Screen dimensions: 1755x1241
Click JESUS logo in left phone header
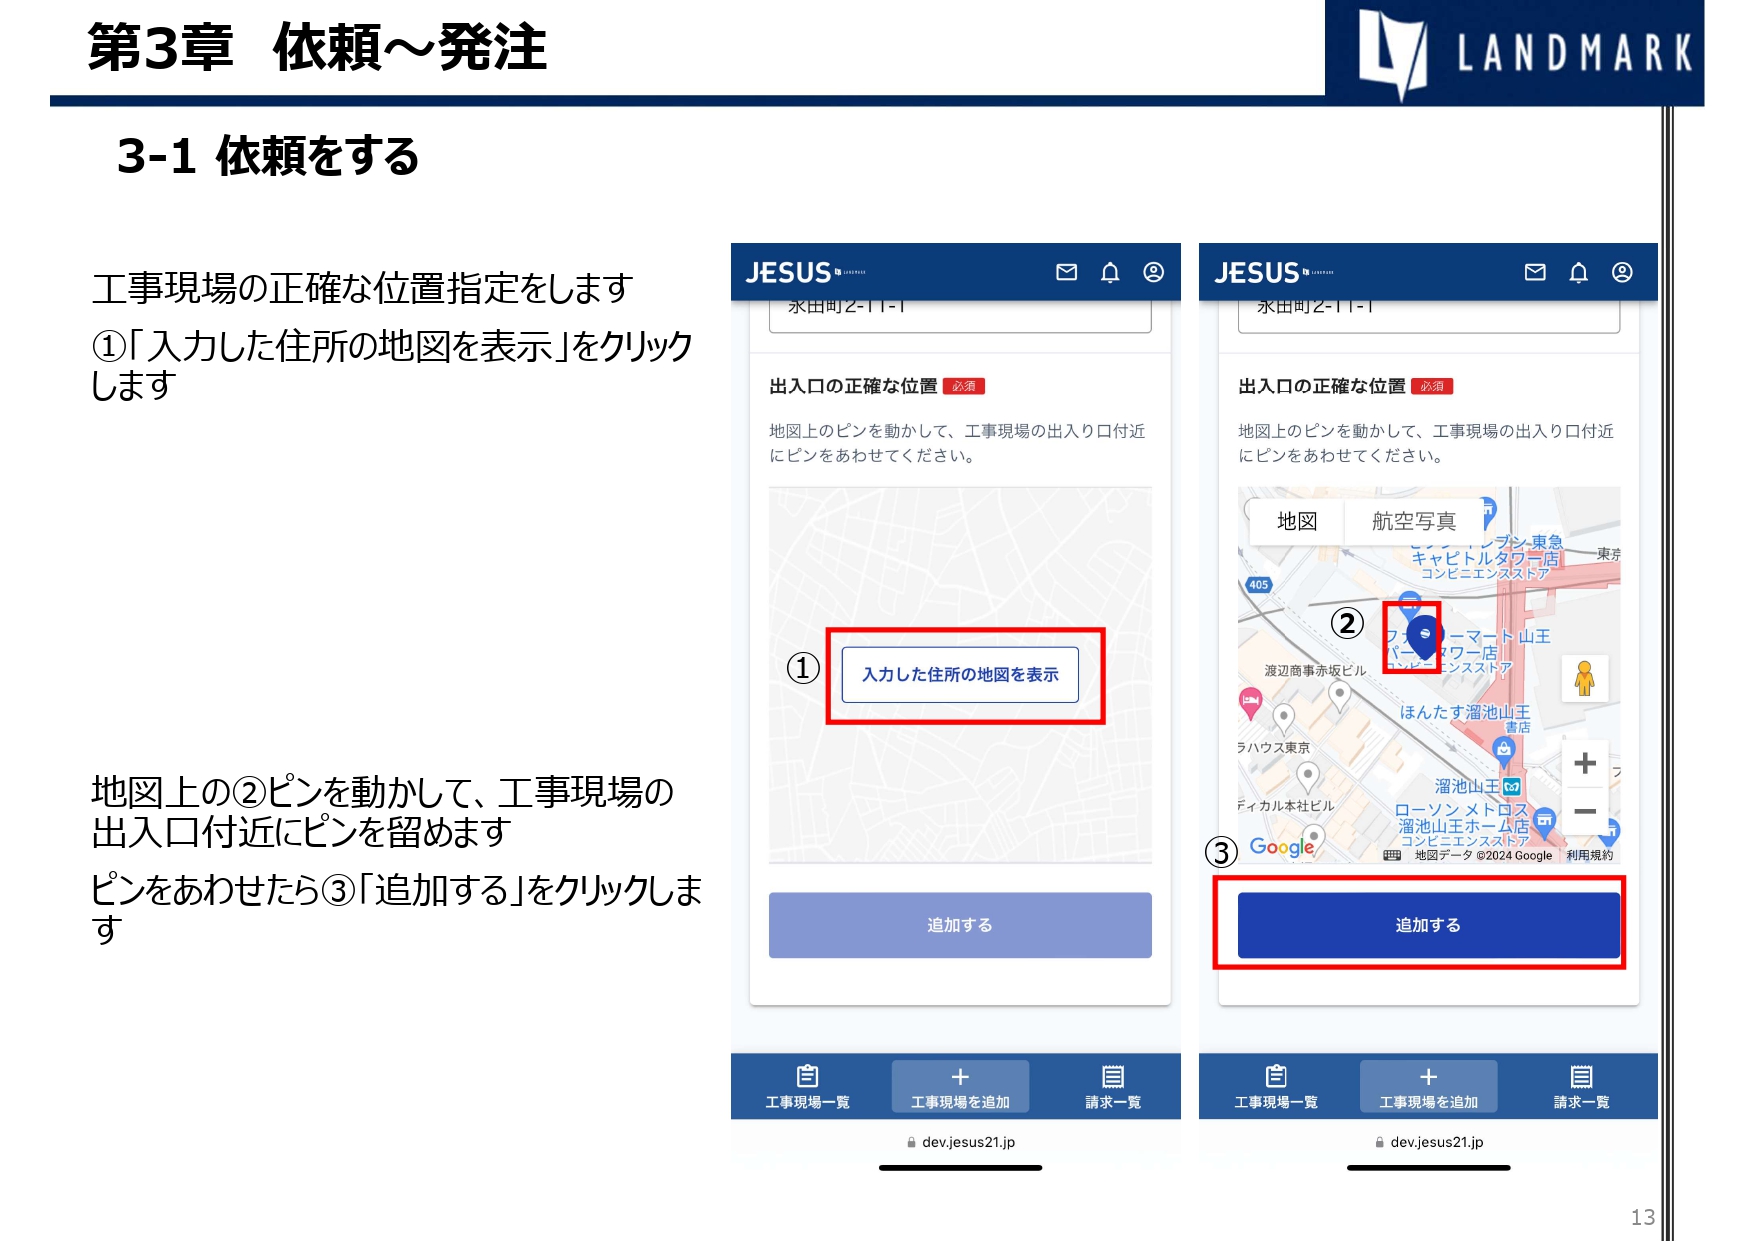point(805,273)
